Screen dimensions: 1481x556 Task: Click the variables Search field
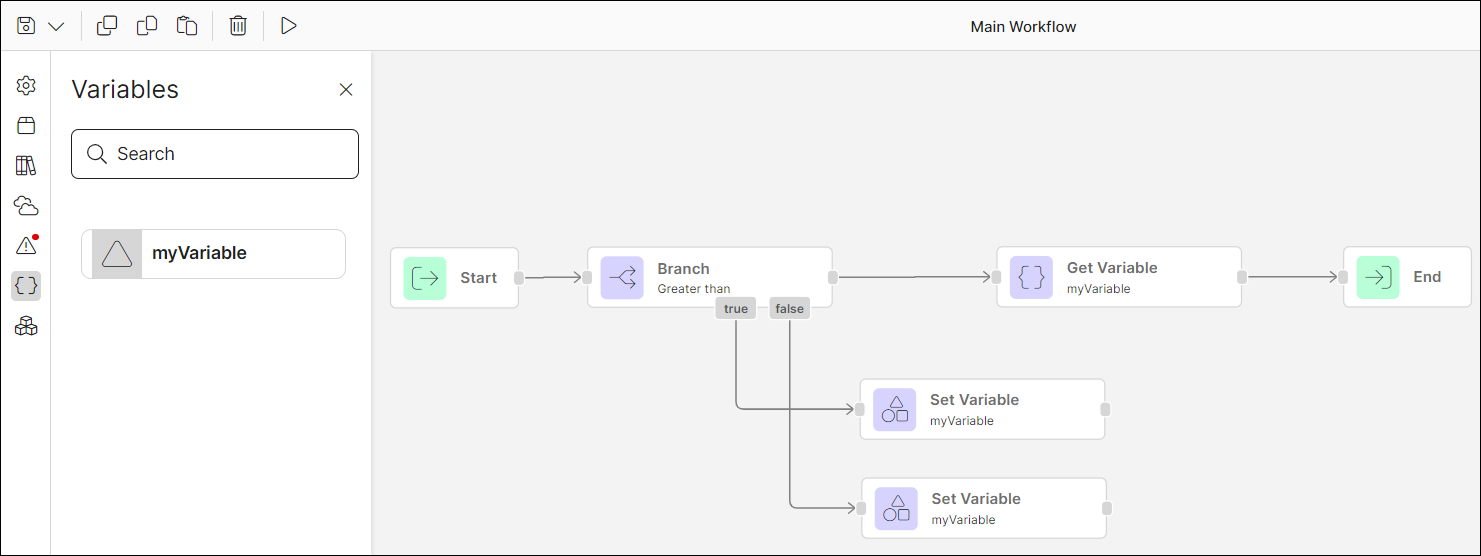pyautogui.click(x=215, y=154)
